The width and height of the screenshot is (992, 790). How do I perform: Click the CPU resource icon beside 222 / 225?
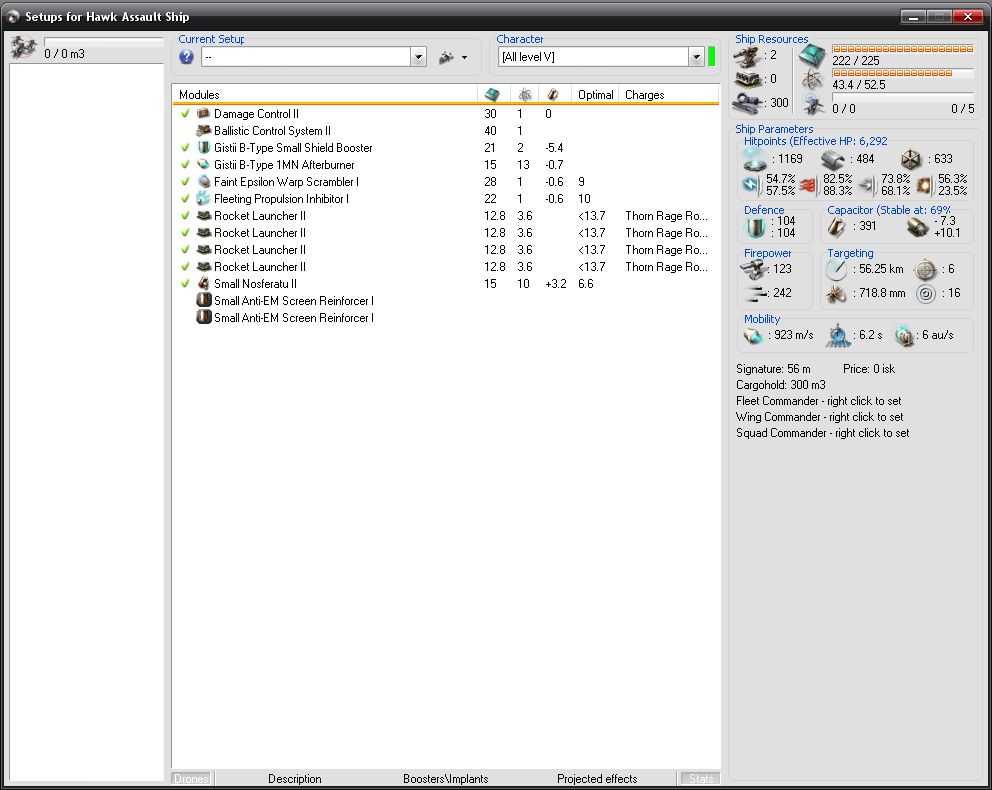(812, 55)
